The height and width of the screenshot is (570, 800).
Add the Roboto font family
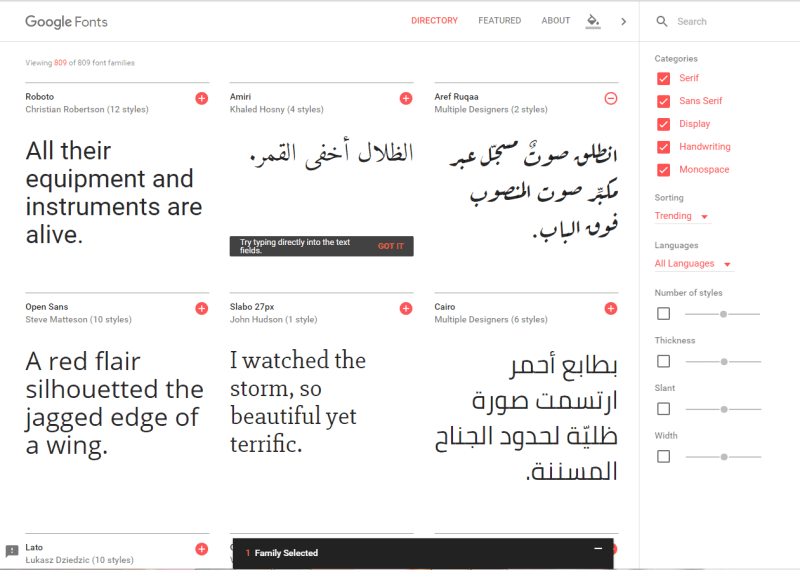point(202,98)
